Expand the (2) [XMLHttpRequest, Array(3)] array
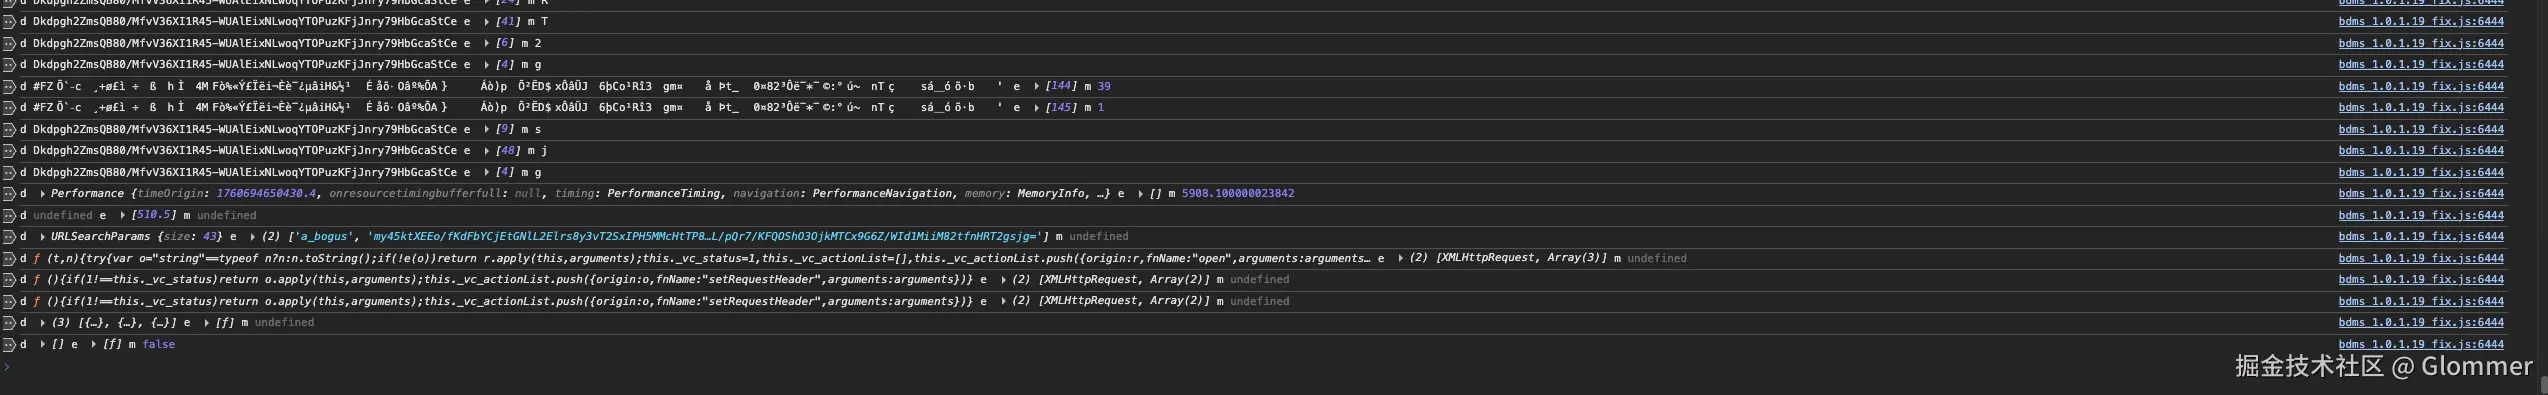 tap(1400, 258)
